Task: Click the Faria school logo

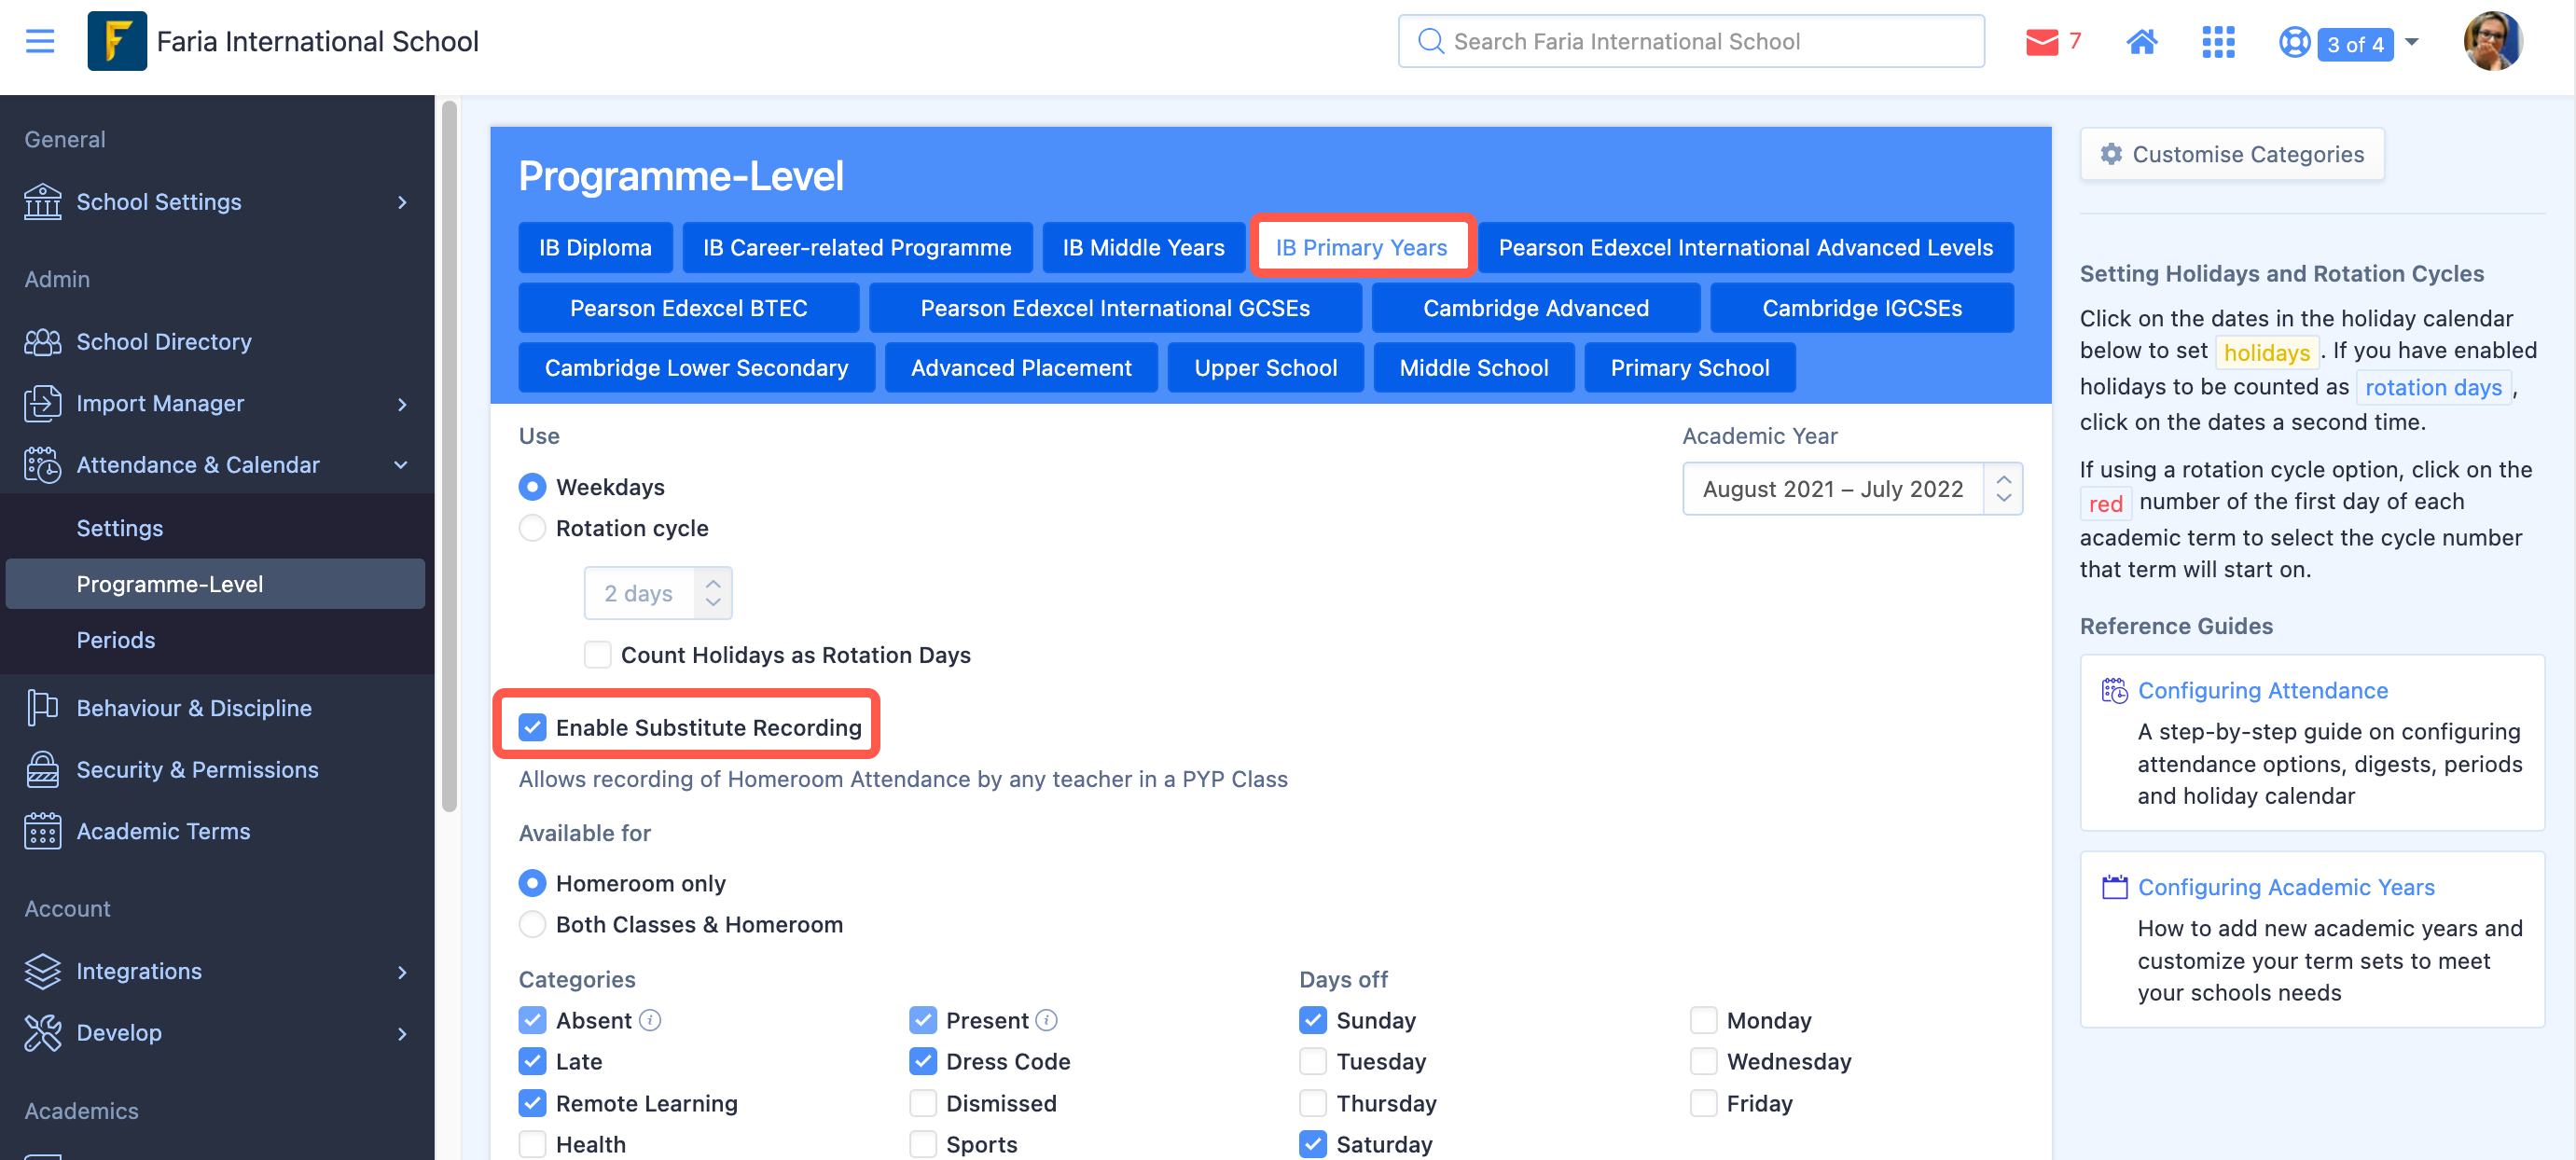Action: 117,41
